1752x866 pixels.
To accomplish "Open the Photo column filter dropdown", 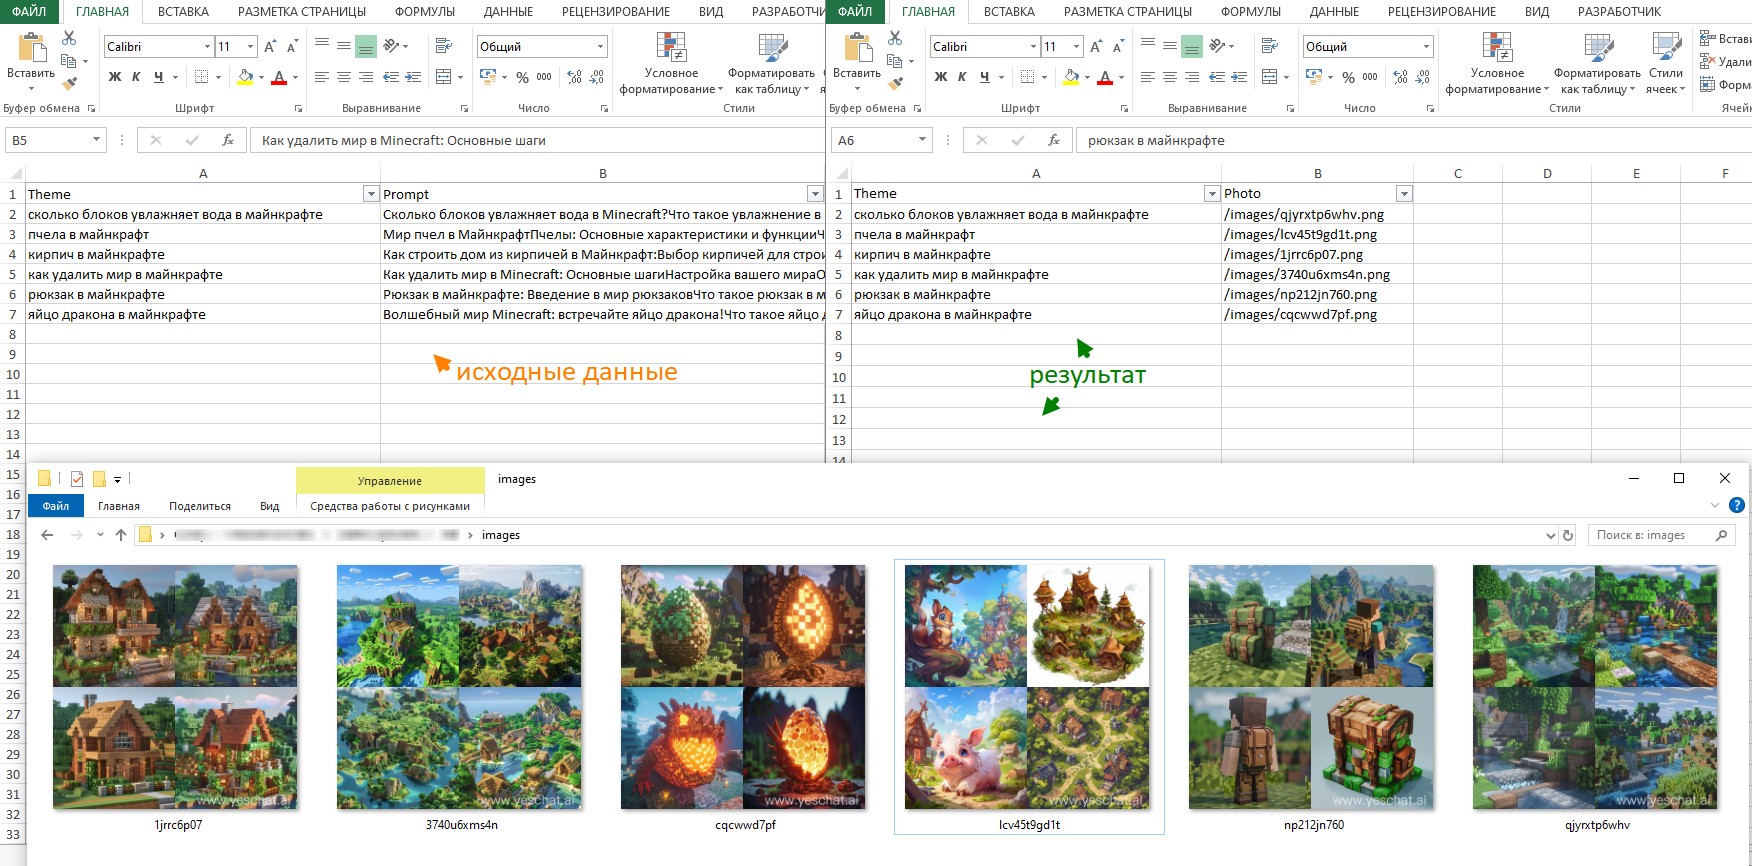I will click(x=1404, y=194).
